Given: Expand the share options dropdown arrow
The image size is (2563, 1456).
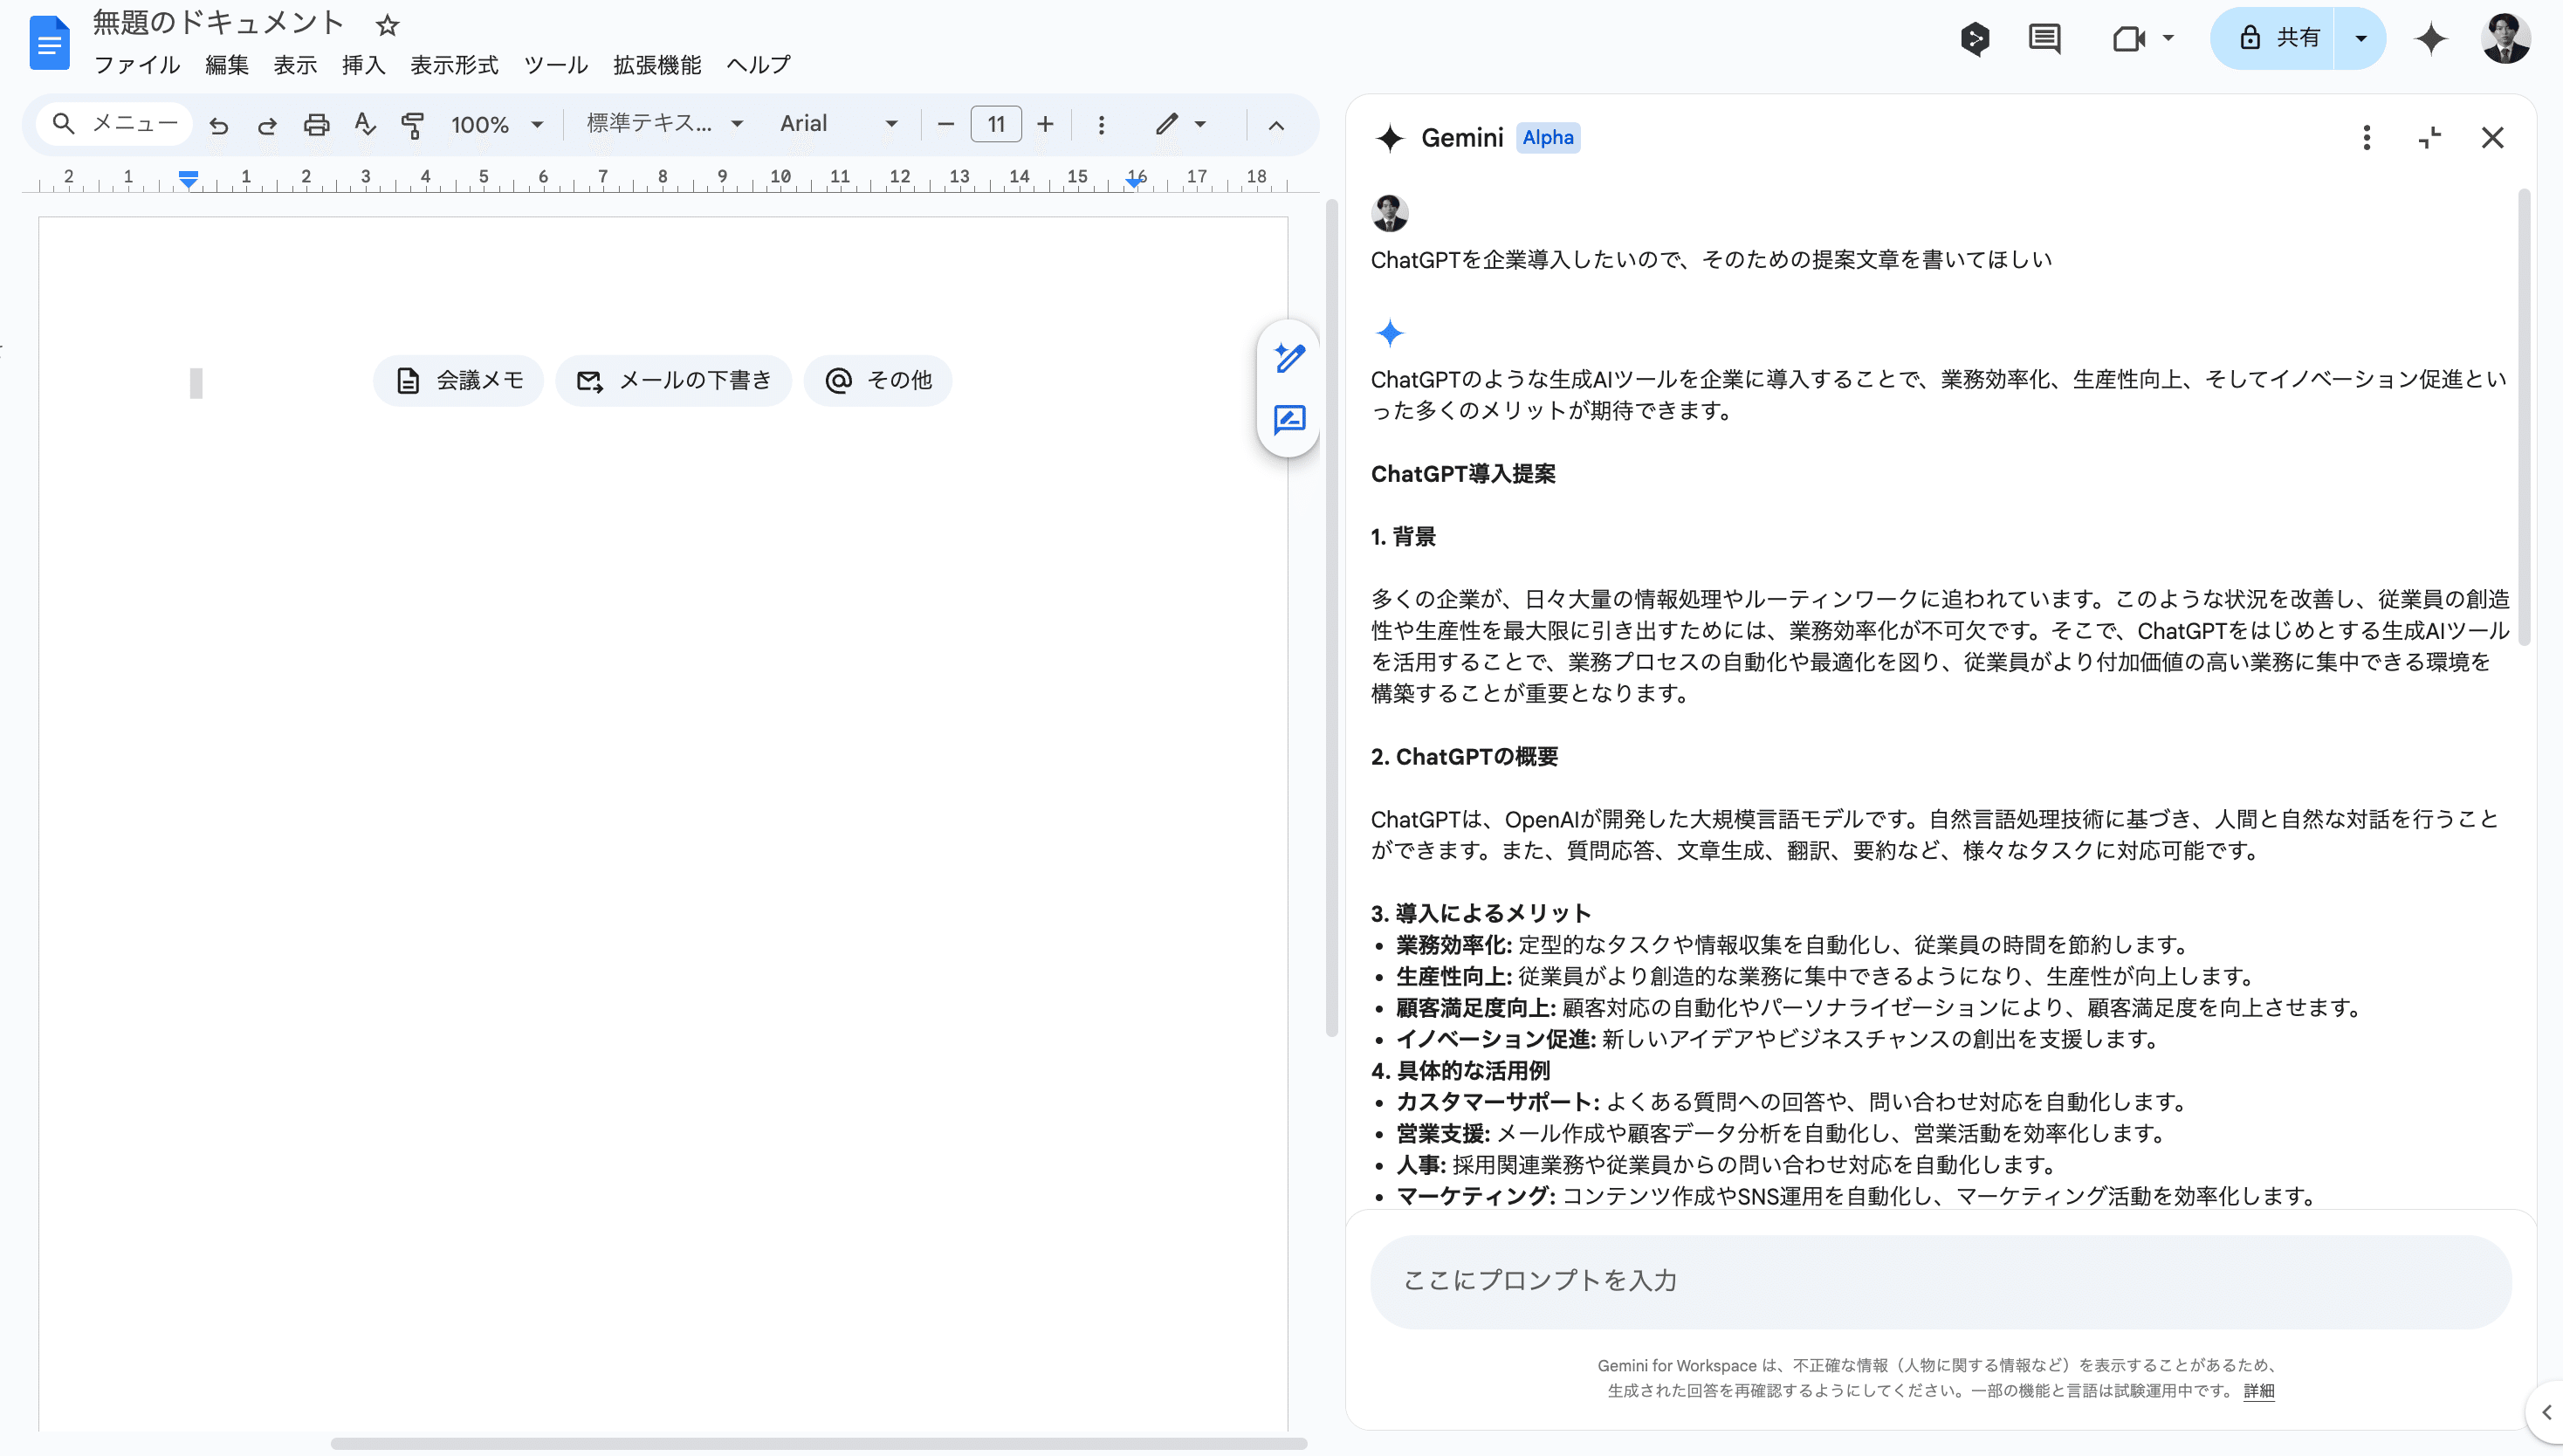Looking at the screenshot, I should [2360, 39].
